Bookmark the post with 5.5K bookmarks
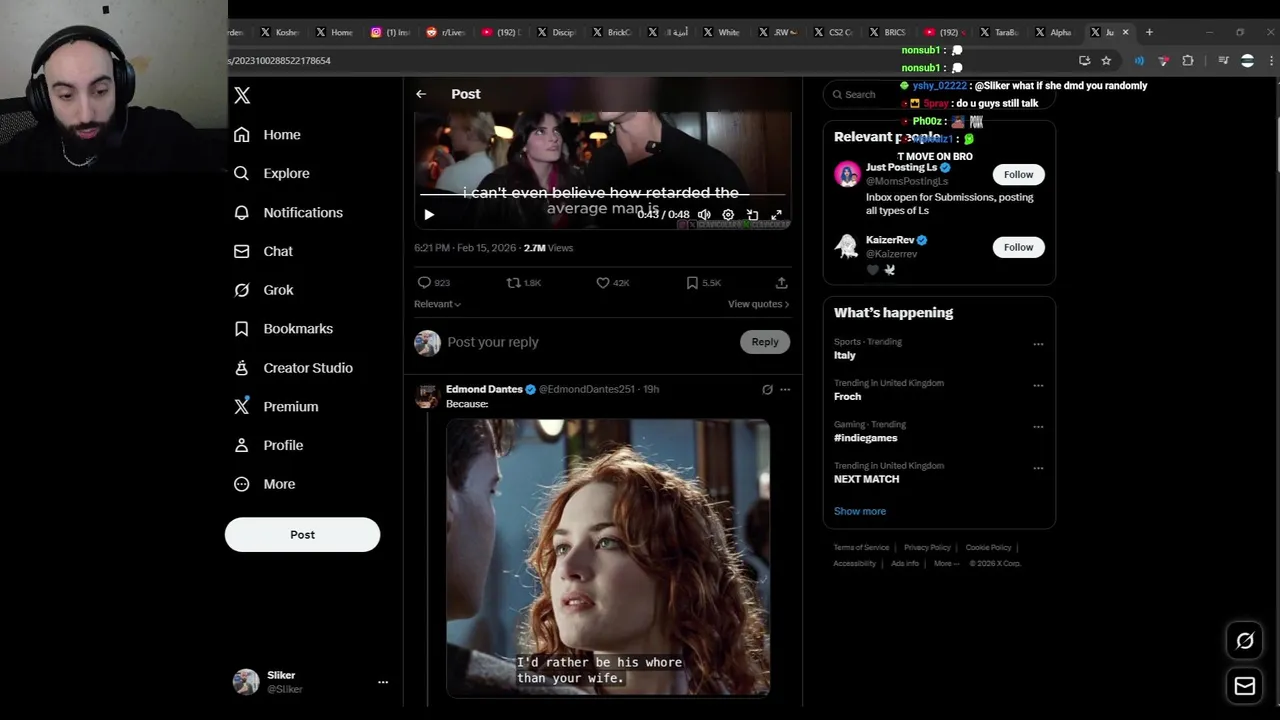The image size is (1280, 720). pyautogui.click(x=703, y=283)
